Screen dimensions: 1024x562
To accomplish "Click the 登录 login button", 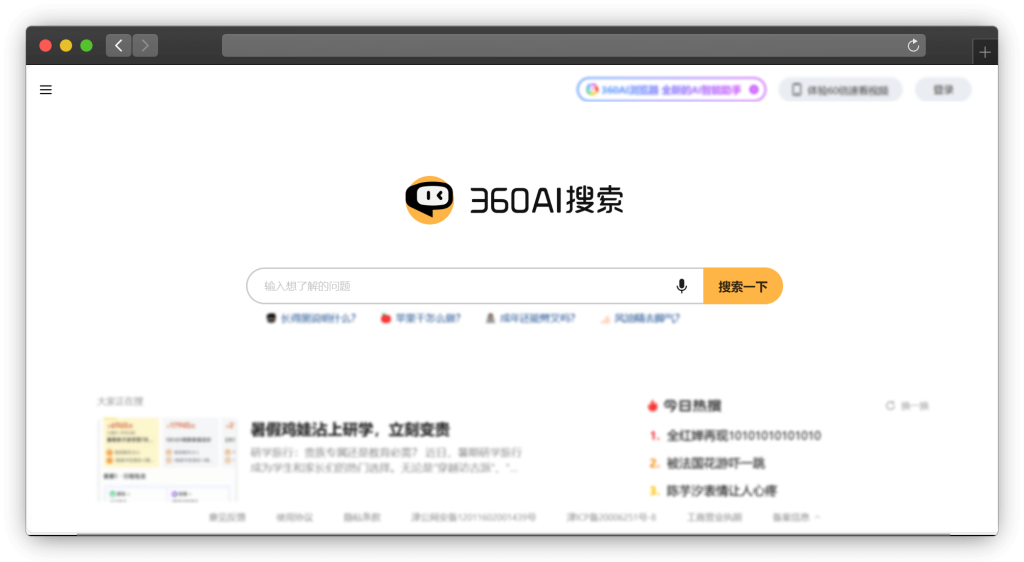I will [943, 89].
